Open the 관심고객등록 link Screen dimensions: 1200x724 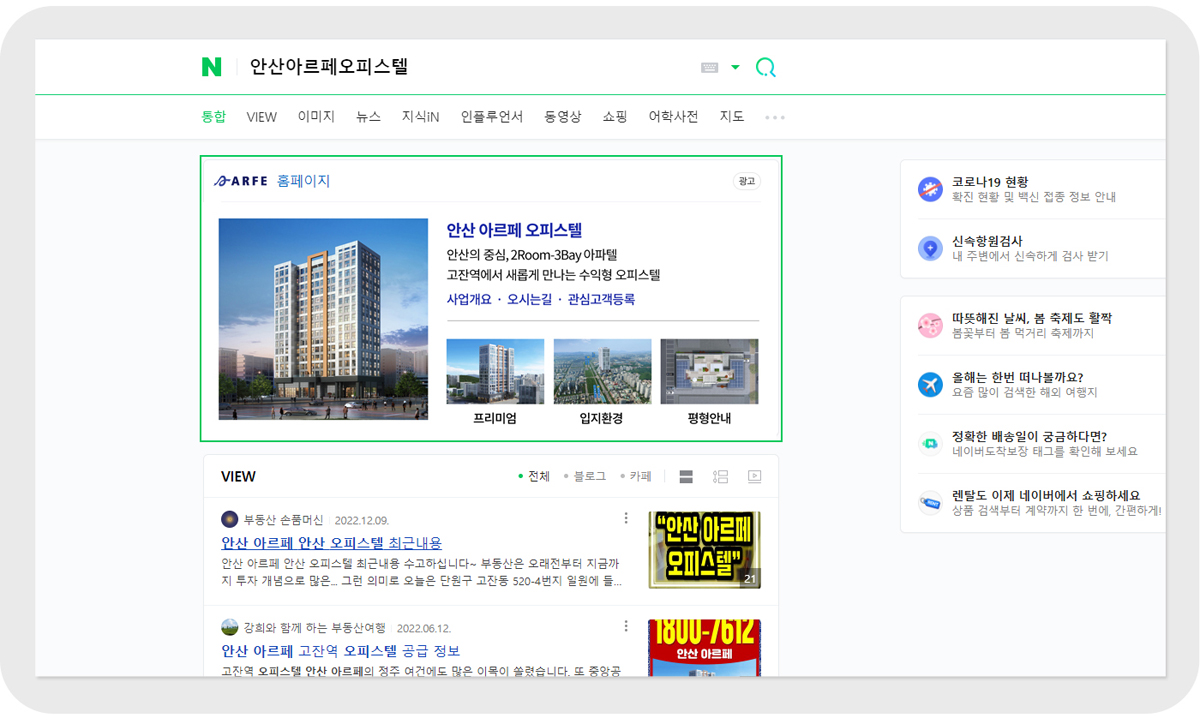tap(601, 299)
